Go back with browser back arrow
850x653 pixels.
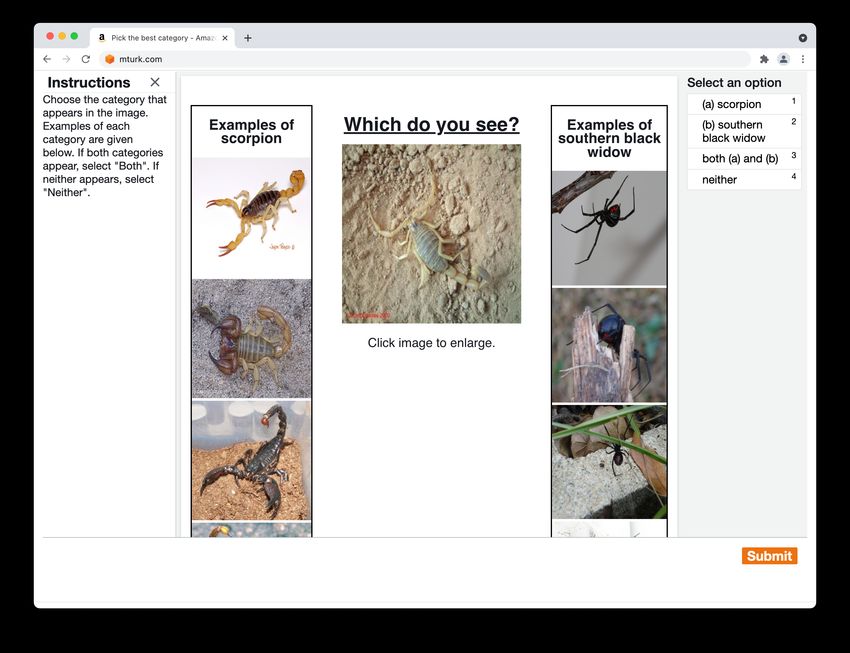point(47,59)
